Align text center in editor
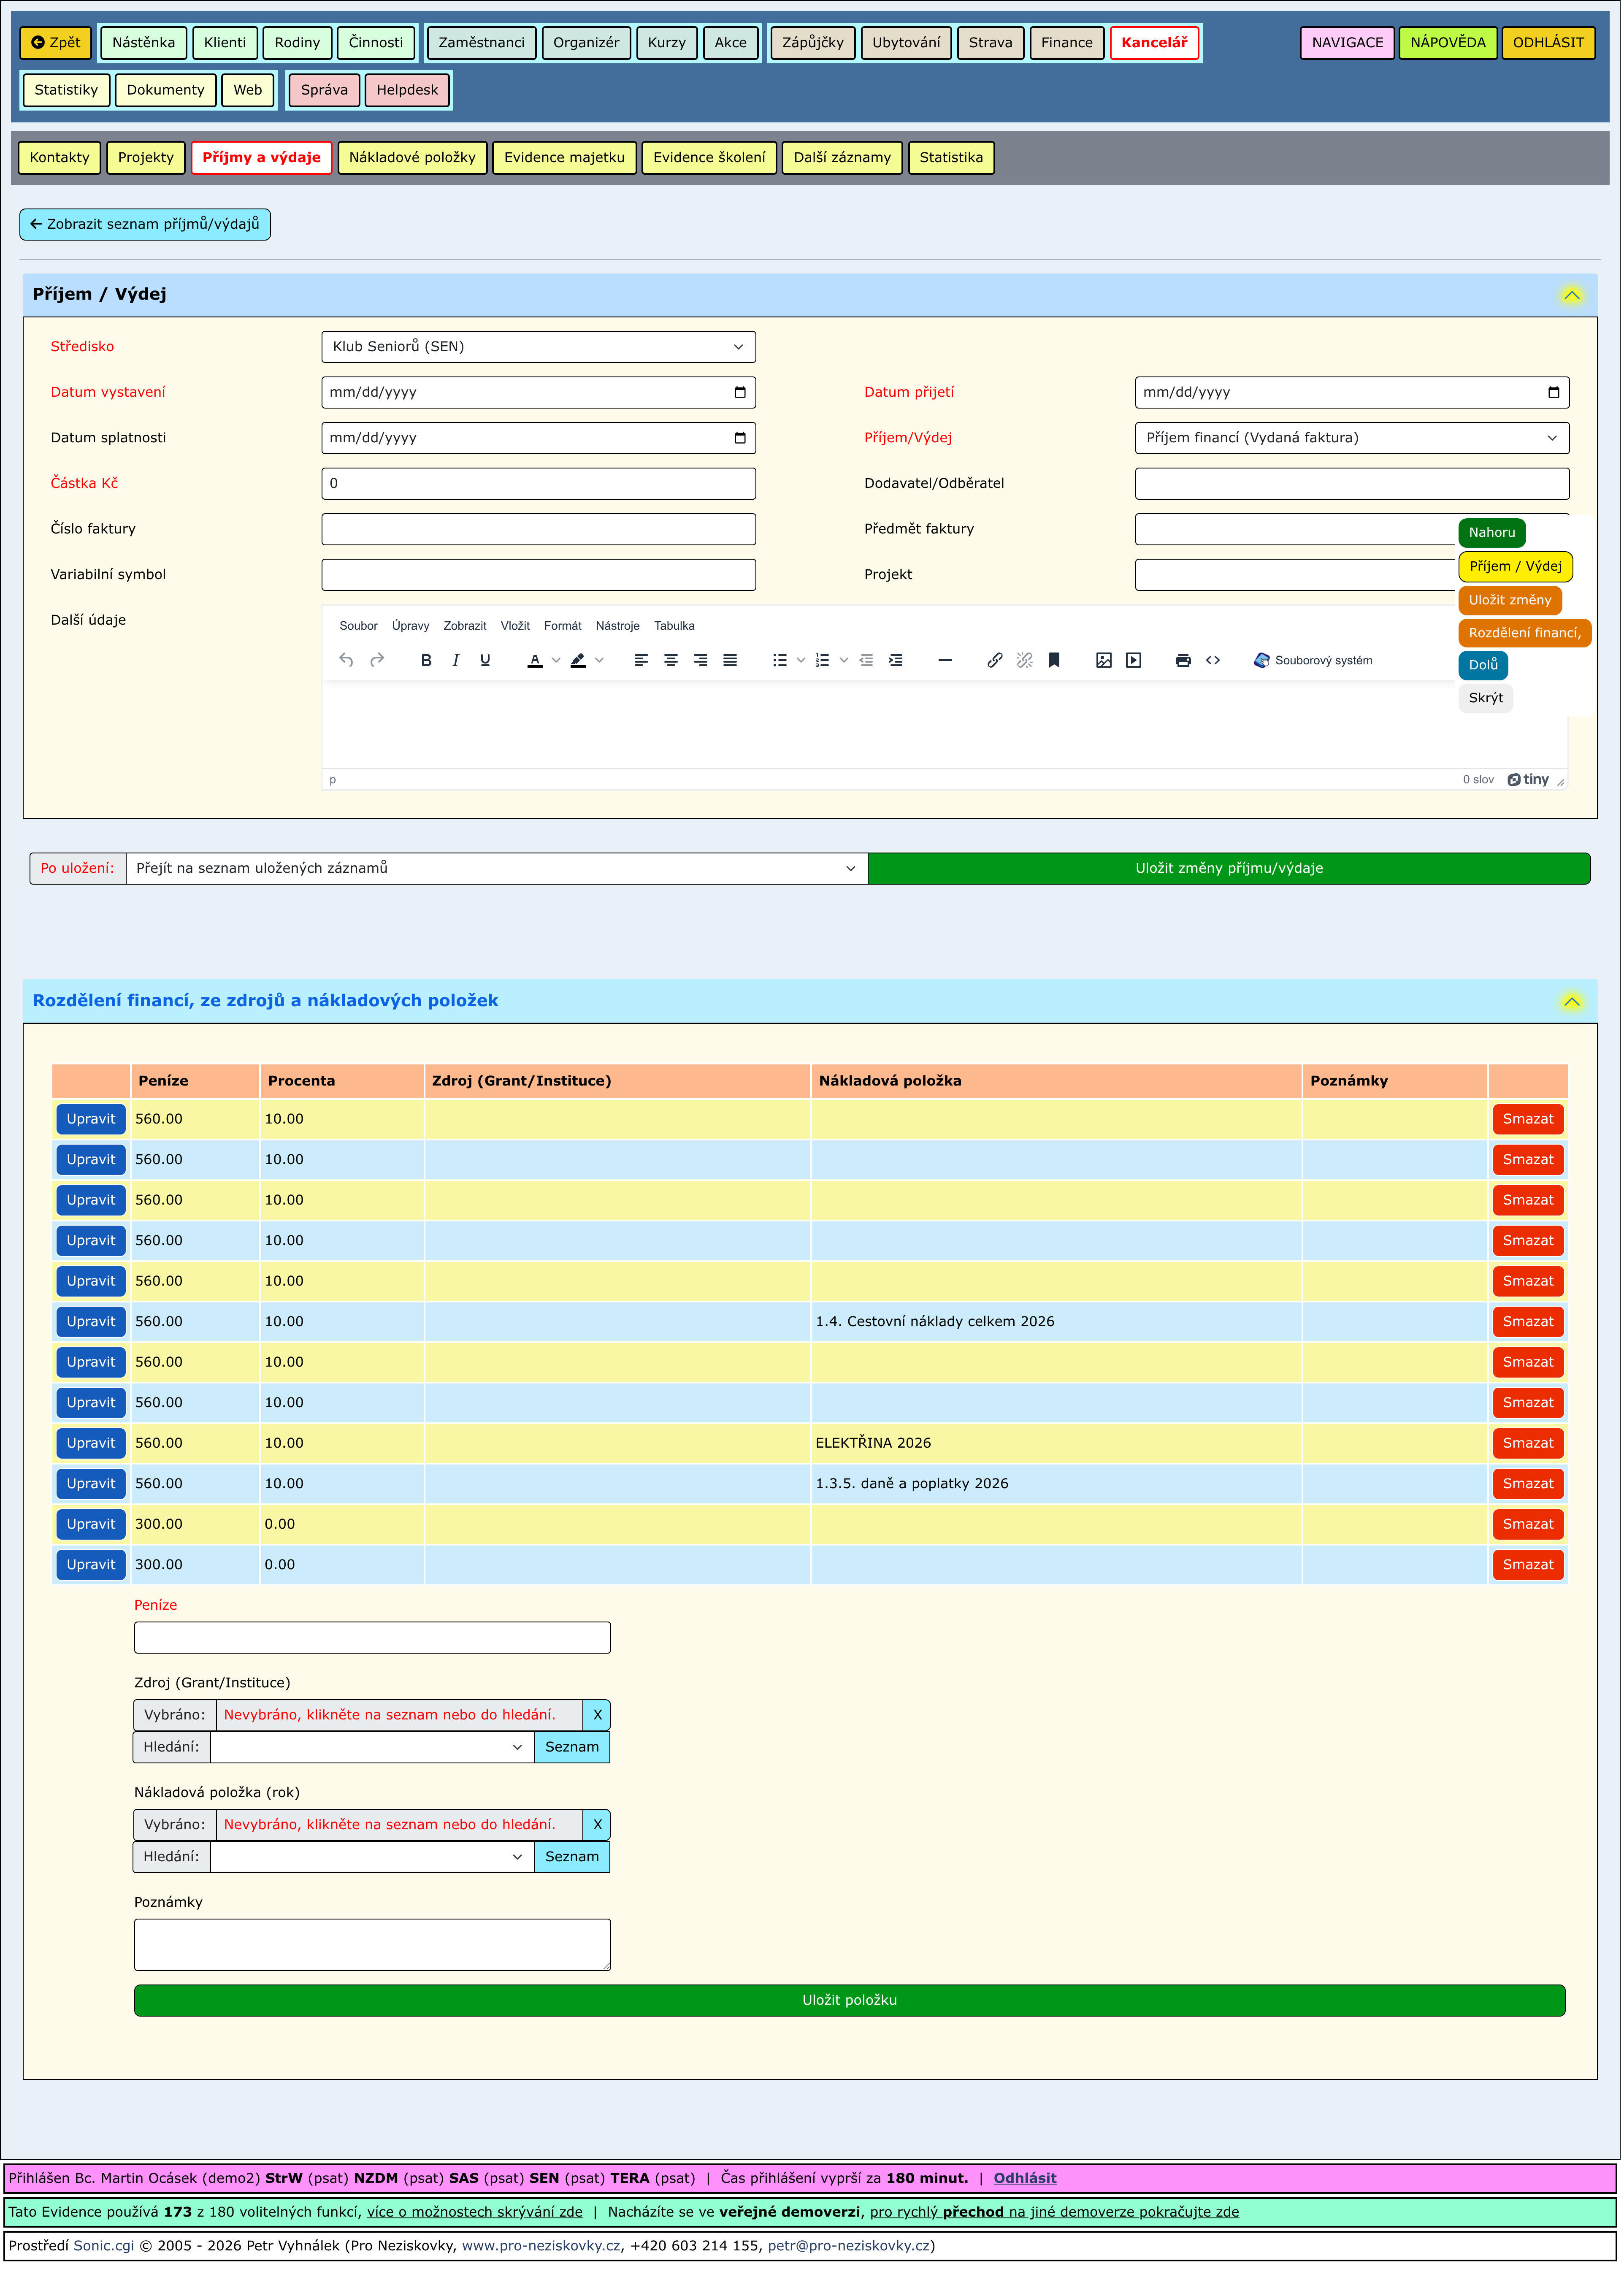Viewport: 1624px width, 2285px height. [671, 661]
